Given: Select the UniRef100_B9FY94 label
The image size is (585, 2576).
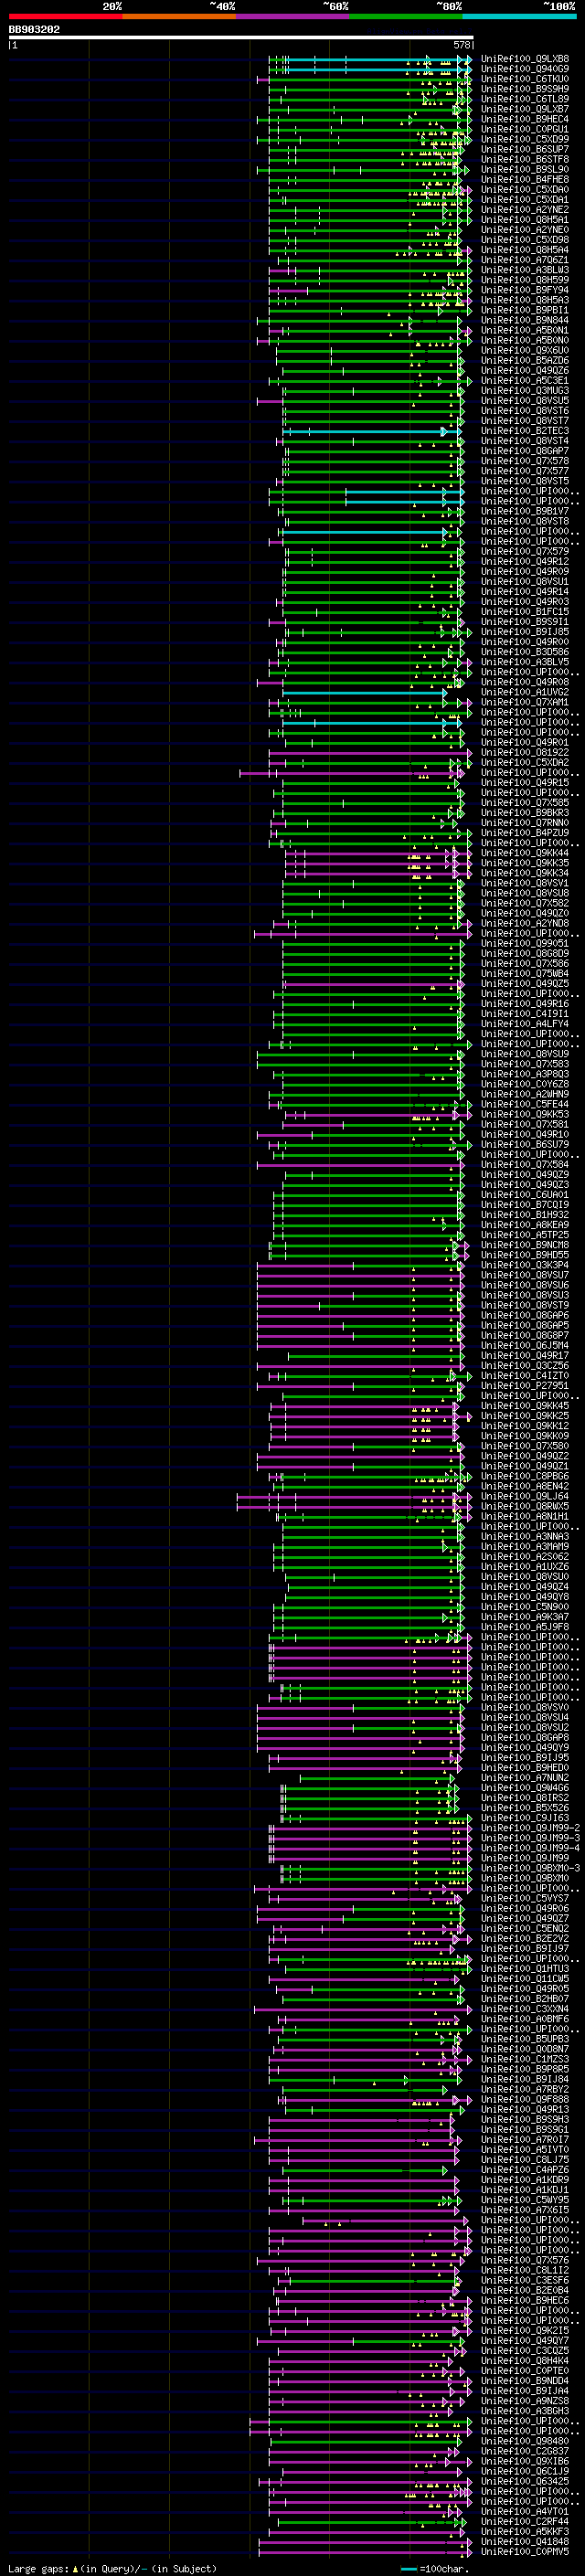Looking at the screenshot, I should 525,290.
